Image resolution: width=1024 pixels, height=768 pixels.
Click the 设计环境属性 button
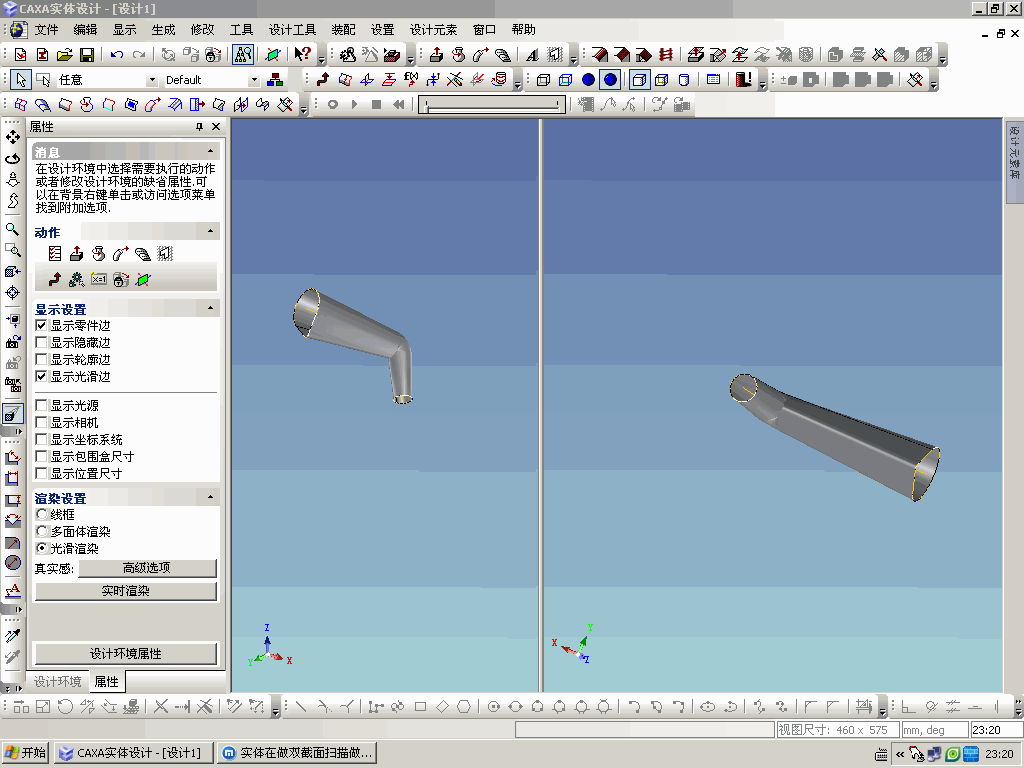coord(125,654)
